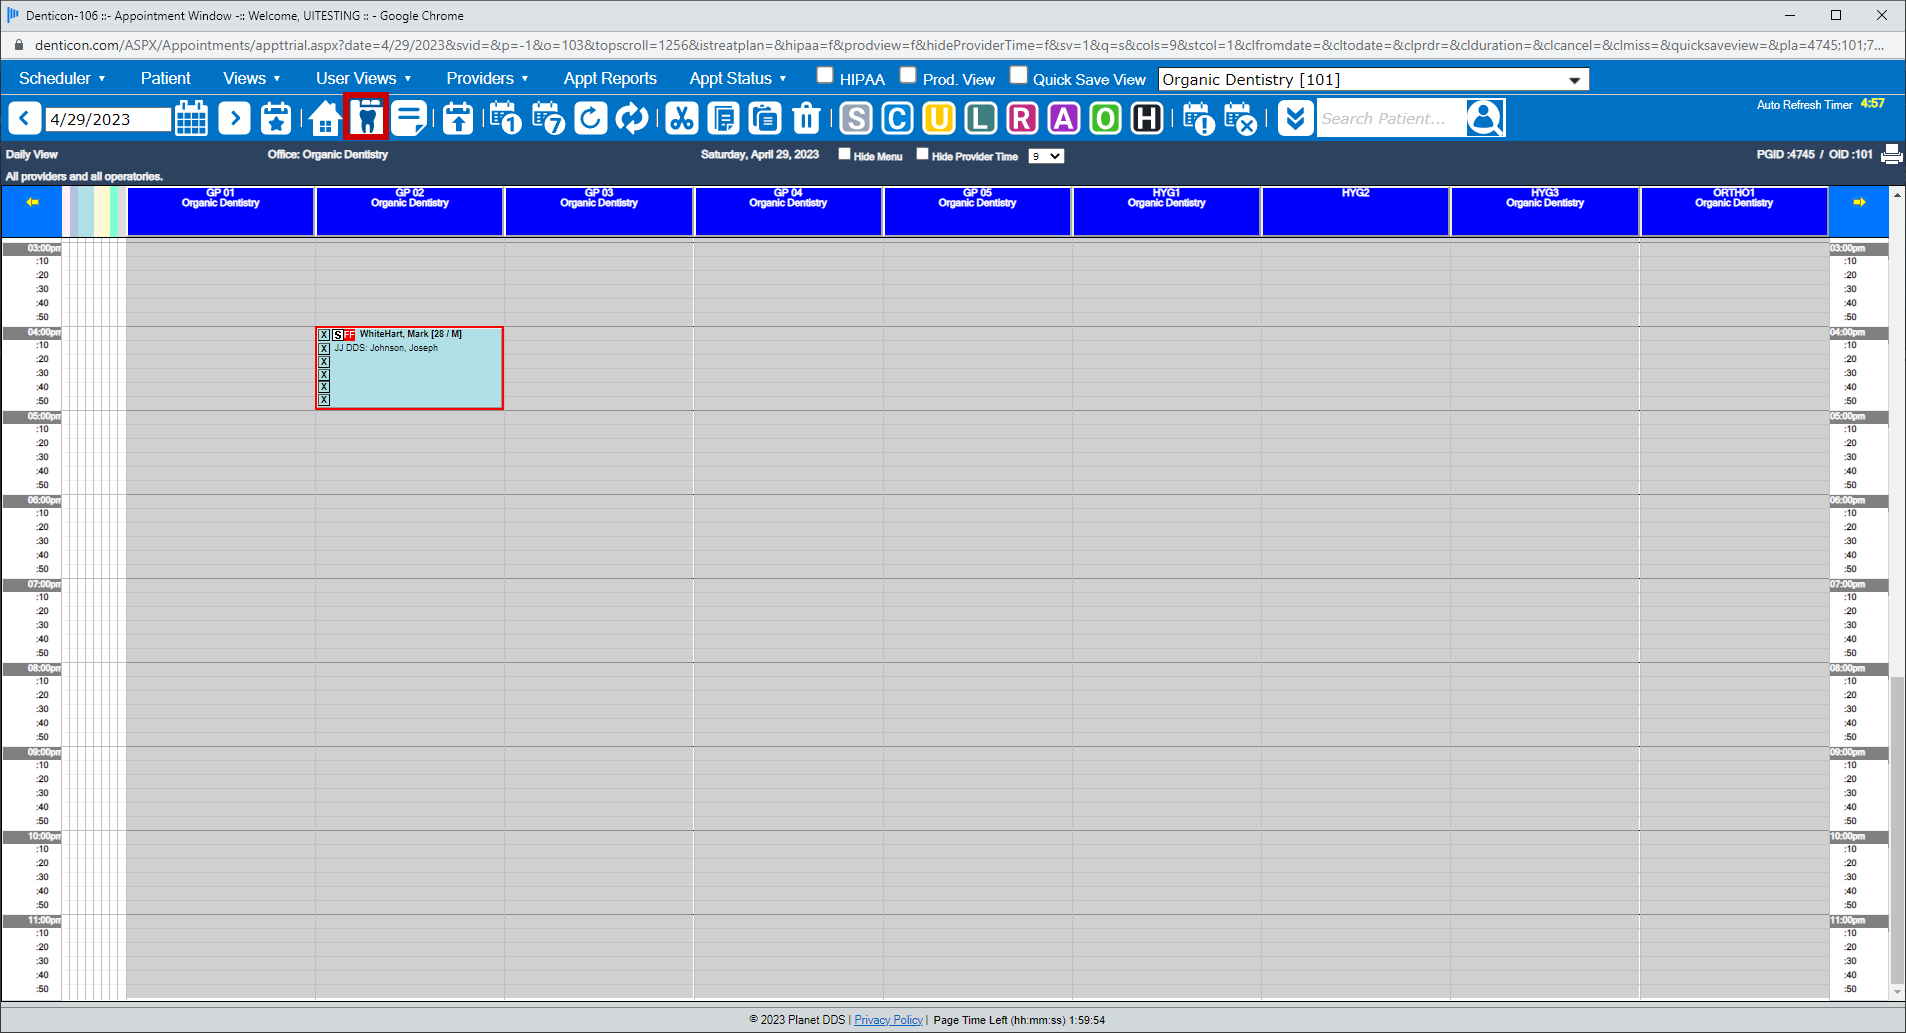This screenshot has width=1906, height=1033.
Task: Open the User Views menu
Action: point(357,78)
